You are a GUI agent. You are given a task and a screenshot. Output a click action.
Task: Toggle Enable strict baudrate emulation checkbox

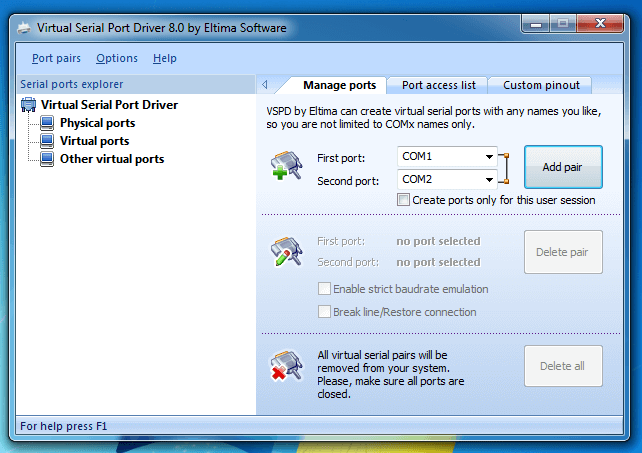[x=324, y=289]
